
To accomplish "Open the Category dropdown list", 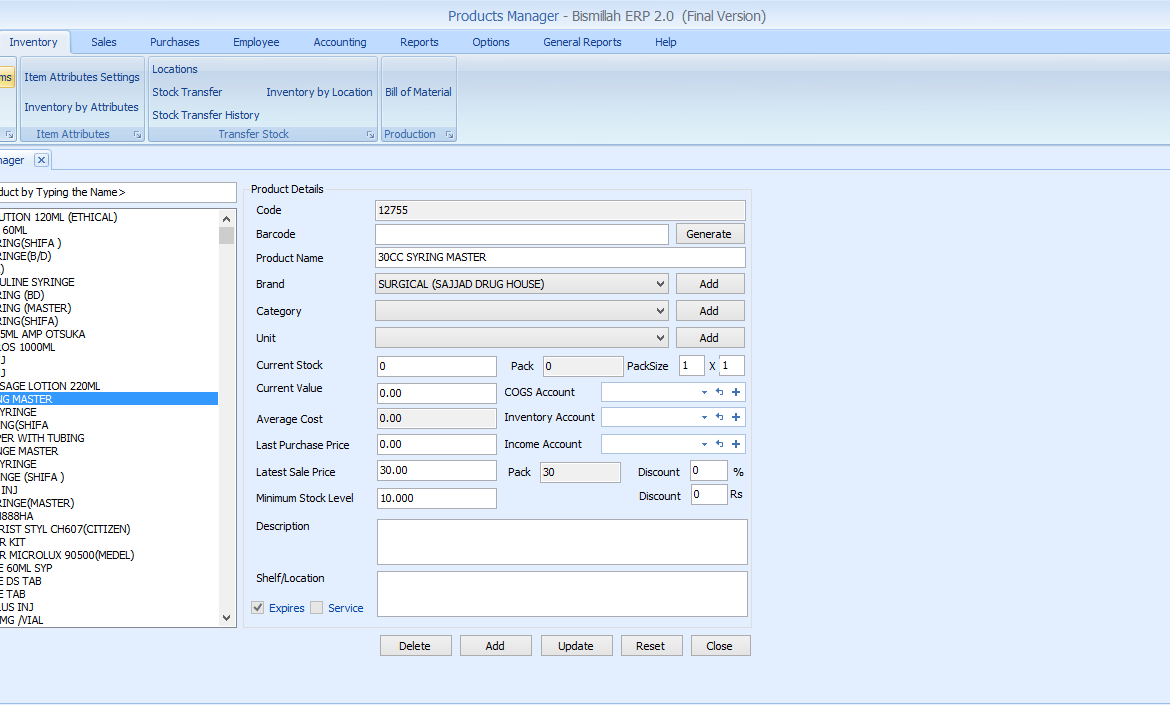I will 660,311.
